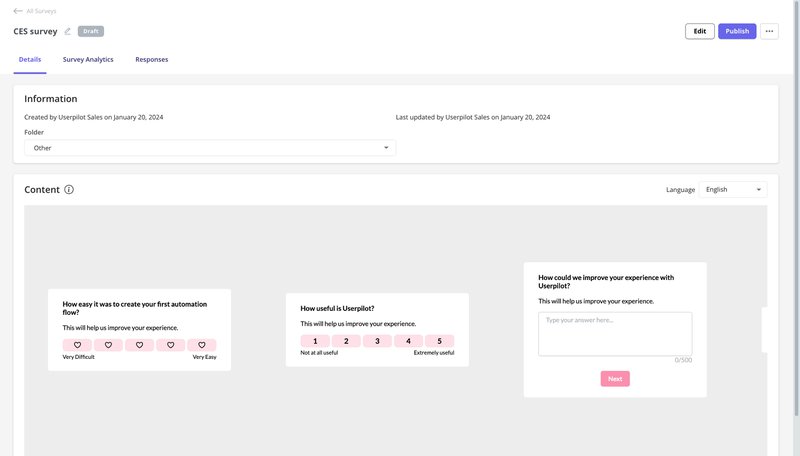Click the pencil icon to rename CES survey
Viewport: 800px width, 456px height.
coord(68,31)
